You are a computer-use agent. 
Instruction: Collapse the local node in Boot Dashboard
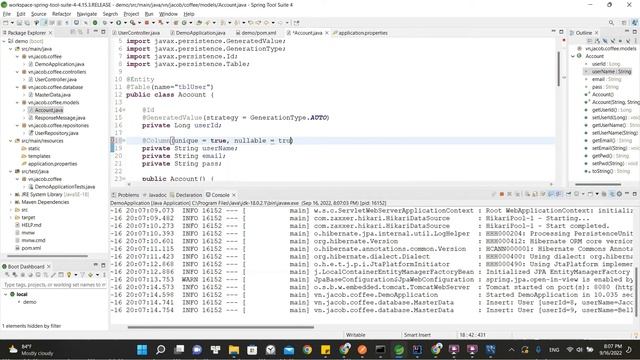[6, 294]
